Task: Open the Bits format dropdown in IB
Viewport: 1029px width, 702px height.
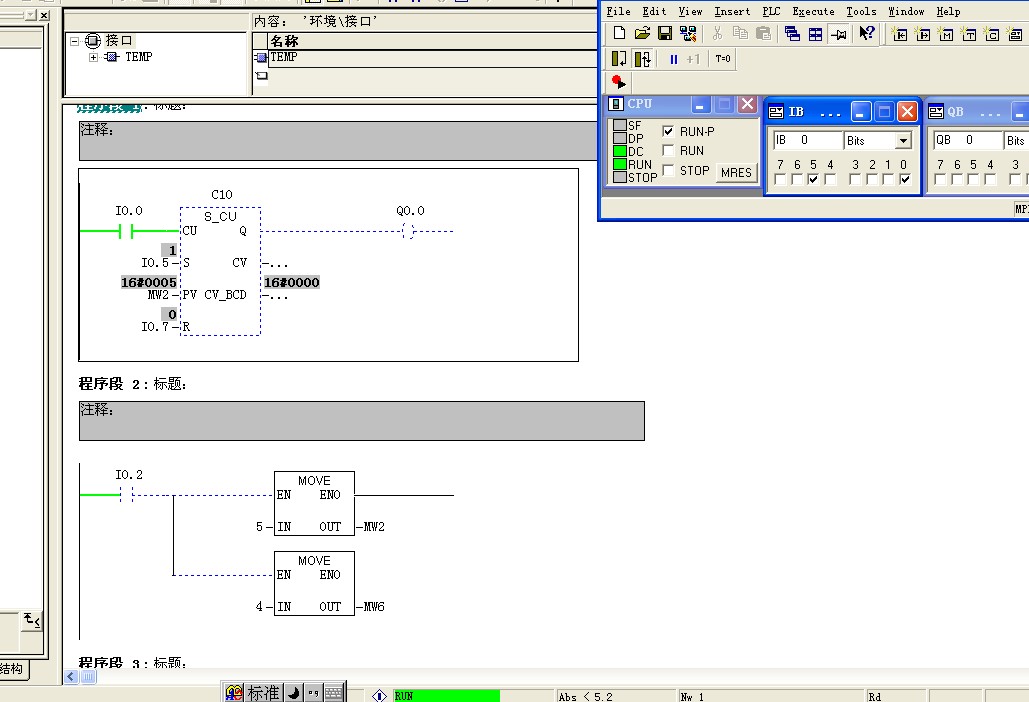Action: click(903, 141)
